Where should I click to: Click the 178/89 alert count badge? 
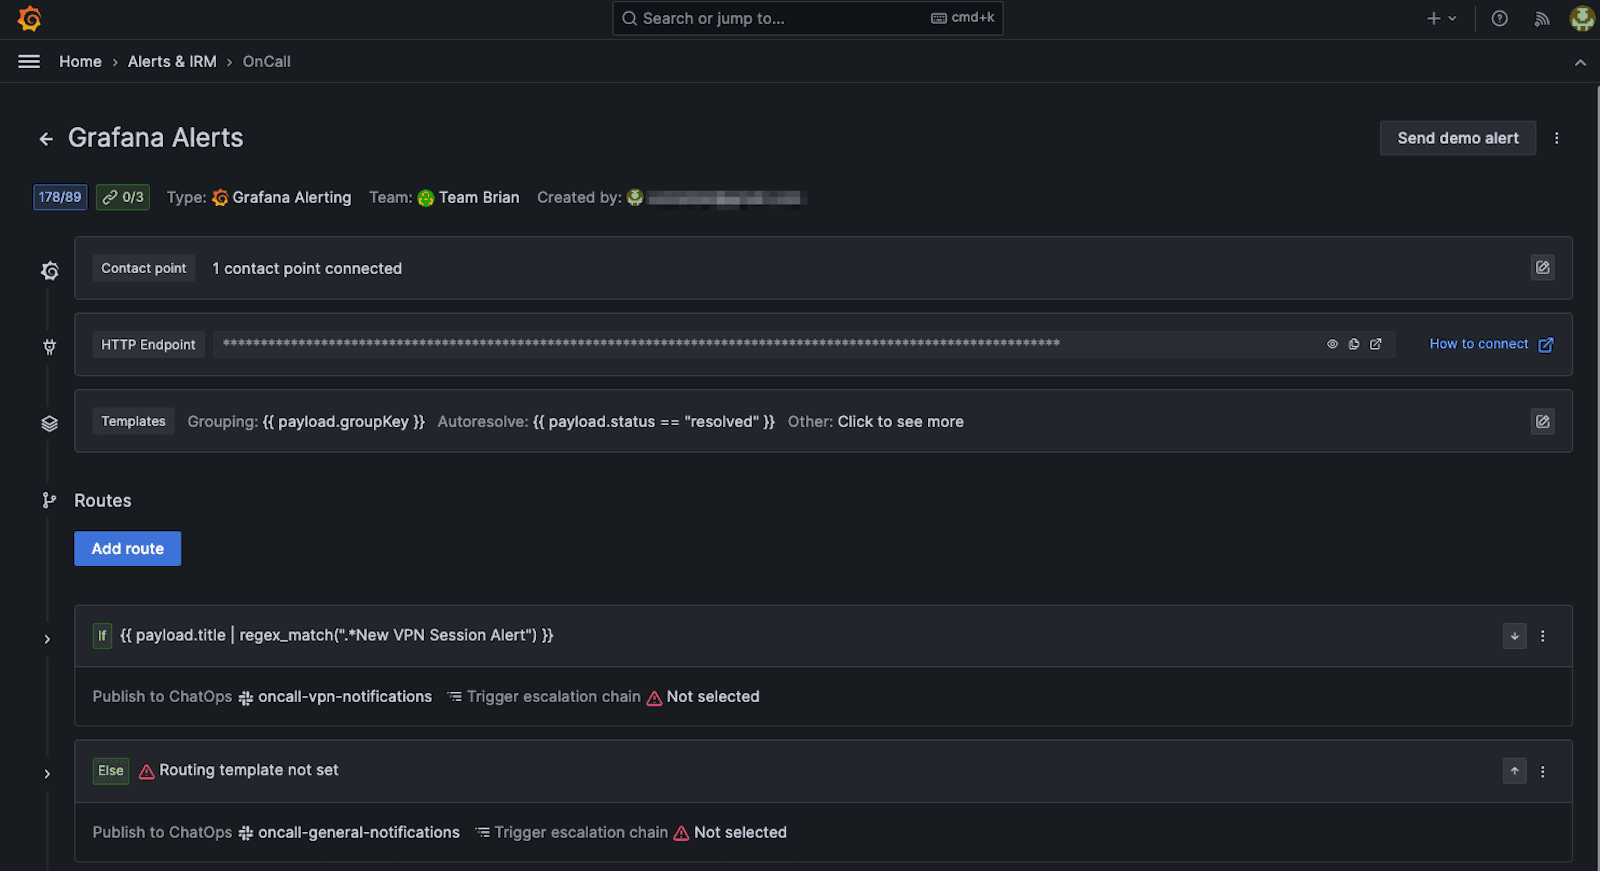(x=60, y=197)
